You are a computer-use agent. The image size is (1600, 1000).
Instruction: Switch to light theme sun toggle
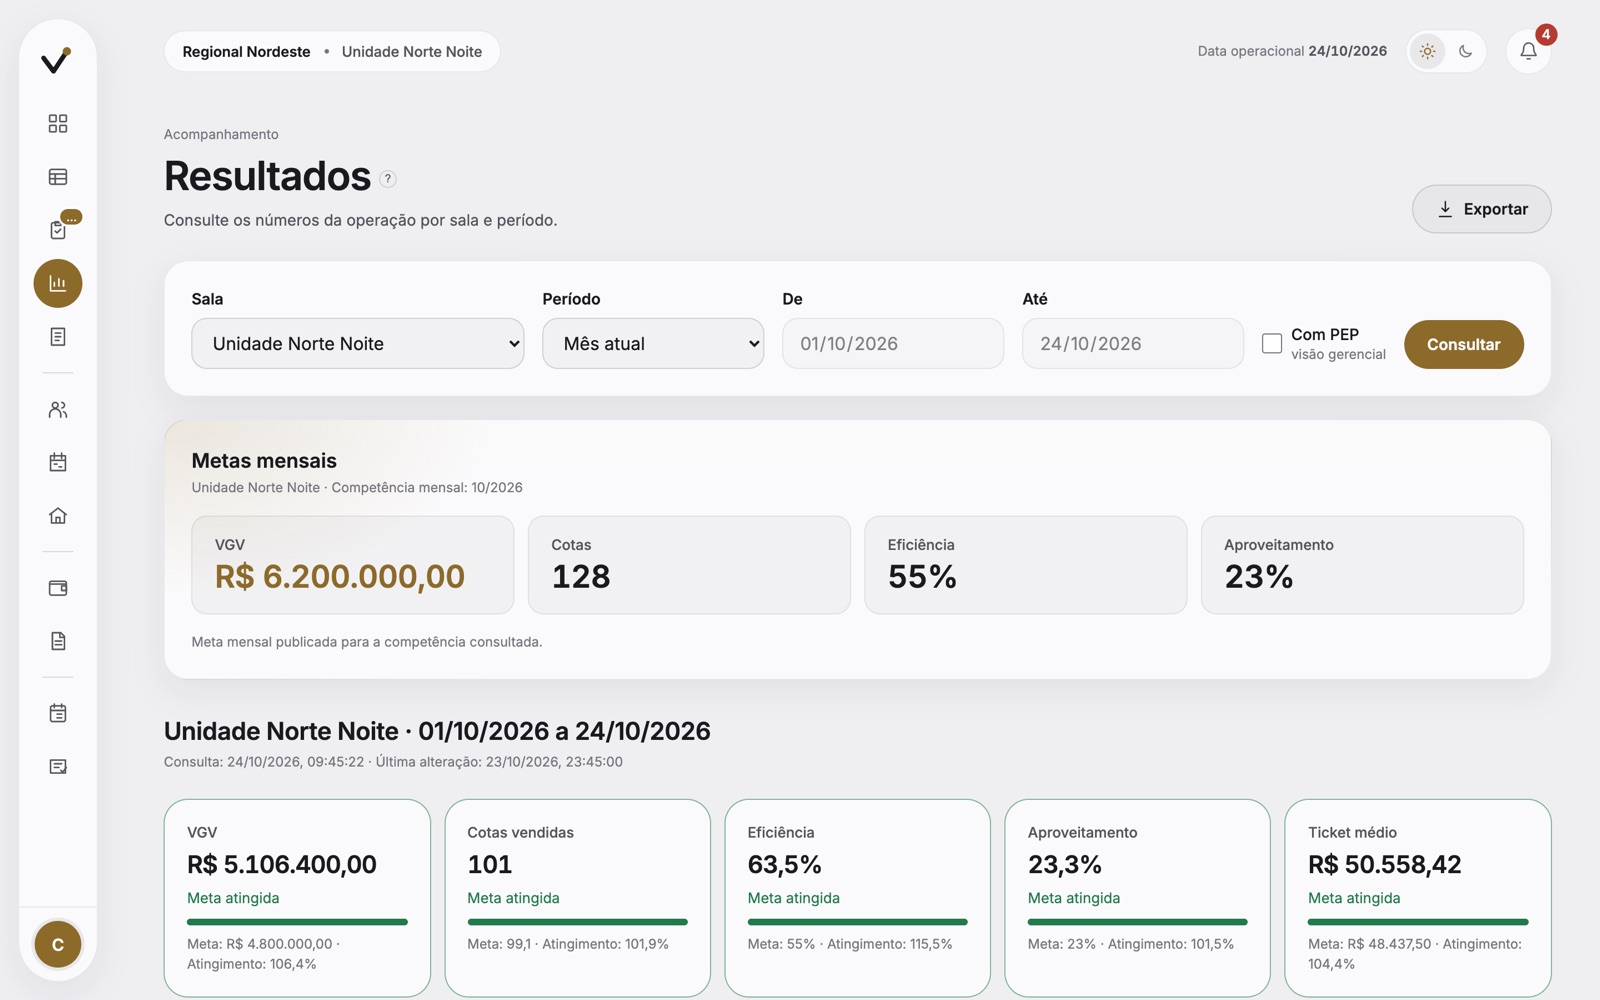pos(1427,51)
